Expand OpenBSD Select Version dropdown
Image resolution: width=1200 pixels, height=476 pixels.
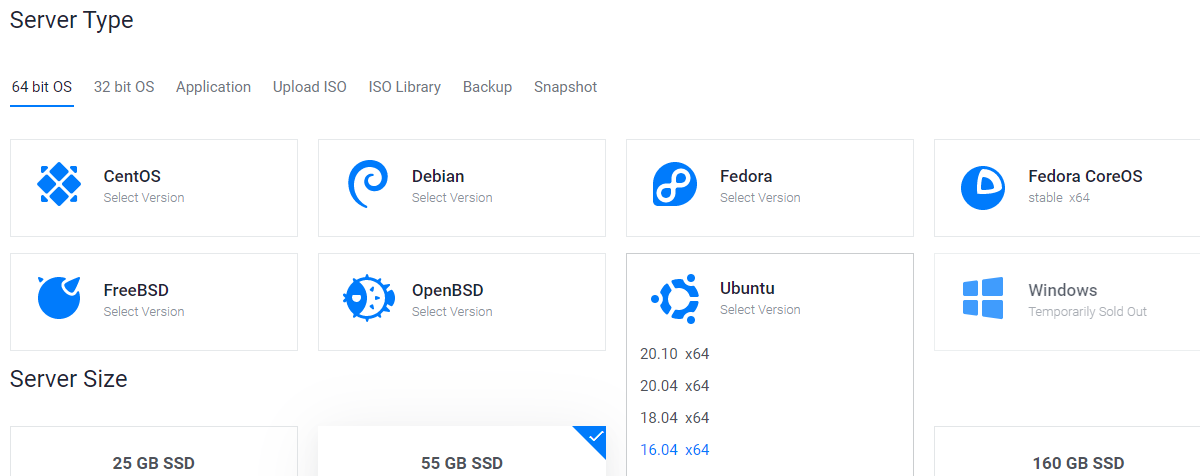pos(452,312)
